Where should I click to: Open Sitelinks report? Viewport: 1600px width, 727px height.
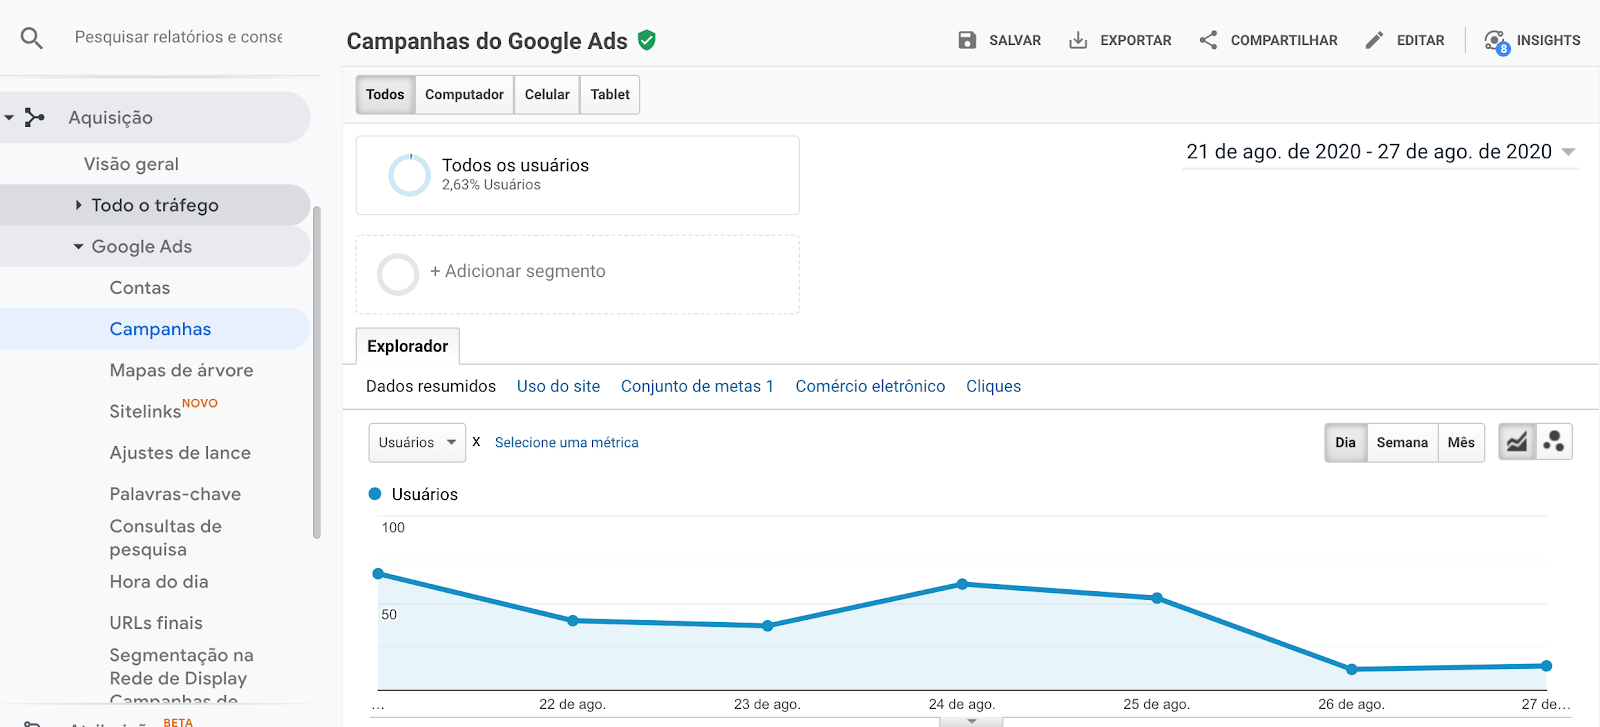click(145, 411)
